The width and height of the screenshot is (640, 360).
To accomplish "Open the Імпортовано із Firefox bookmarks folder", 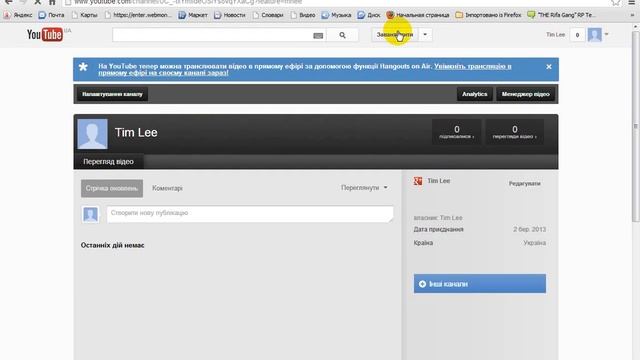I will [x=488, y=15].
